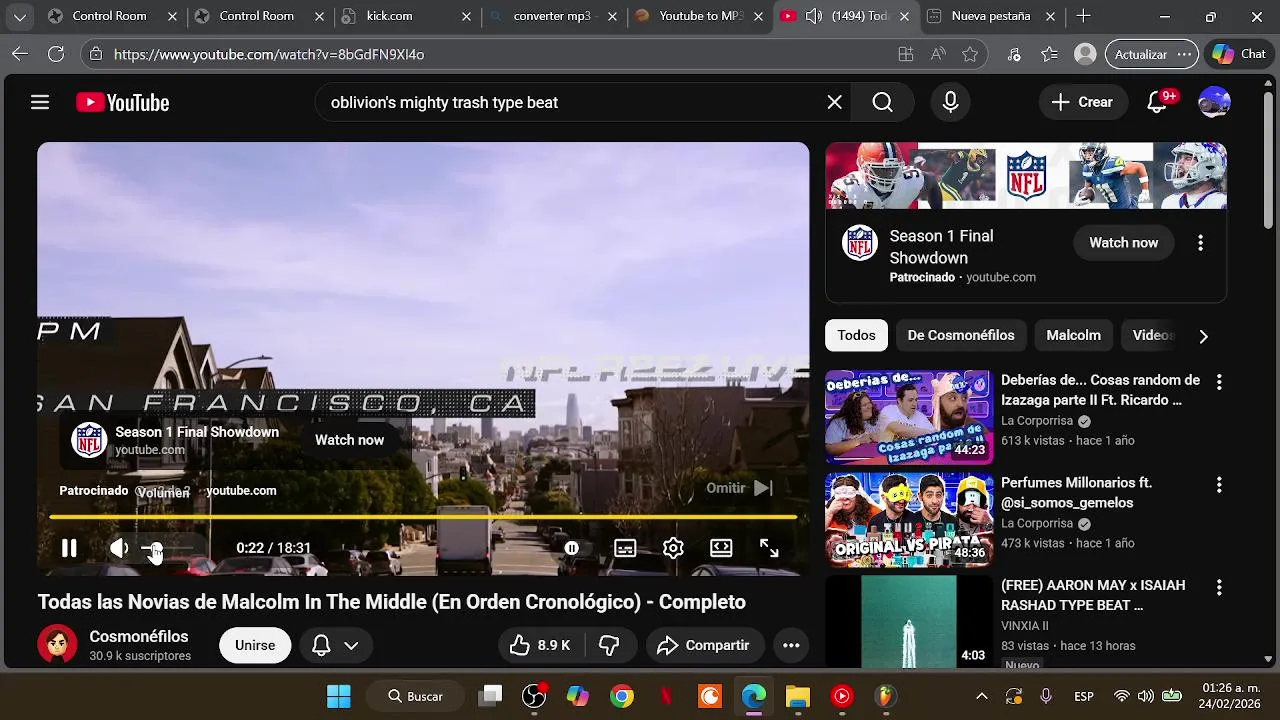1280x720 pixels.
Task: Open Edge read aloud icon in address bar
Action: coord(938,54)
